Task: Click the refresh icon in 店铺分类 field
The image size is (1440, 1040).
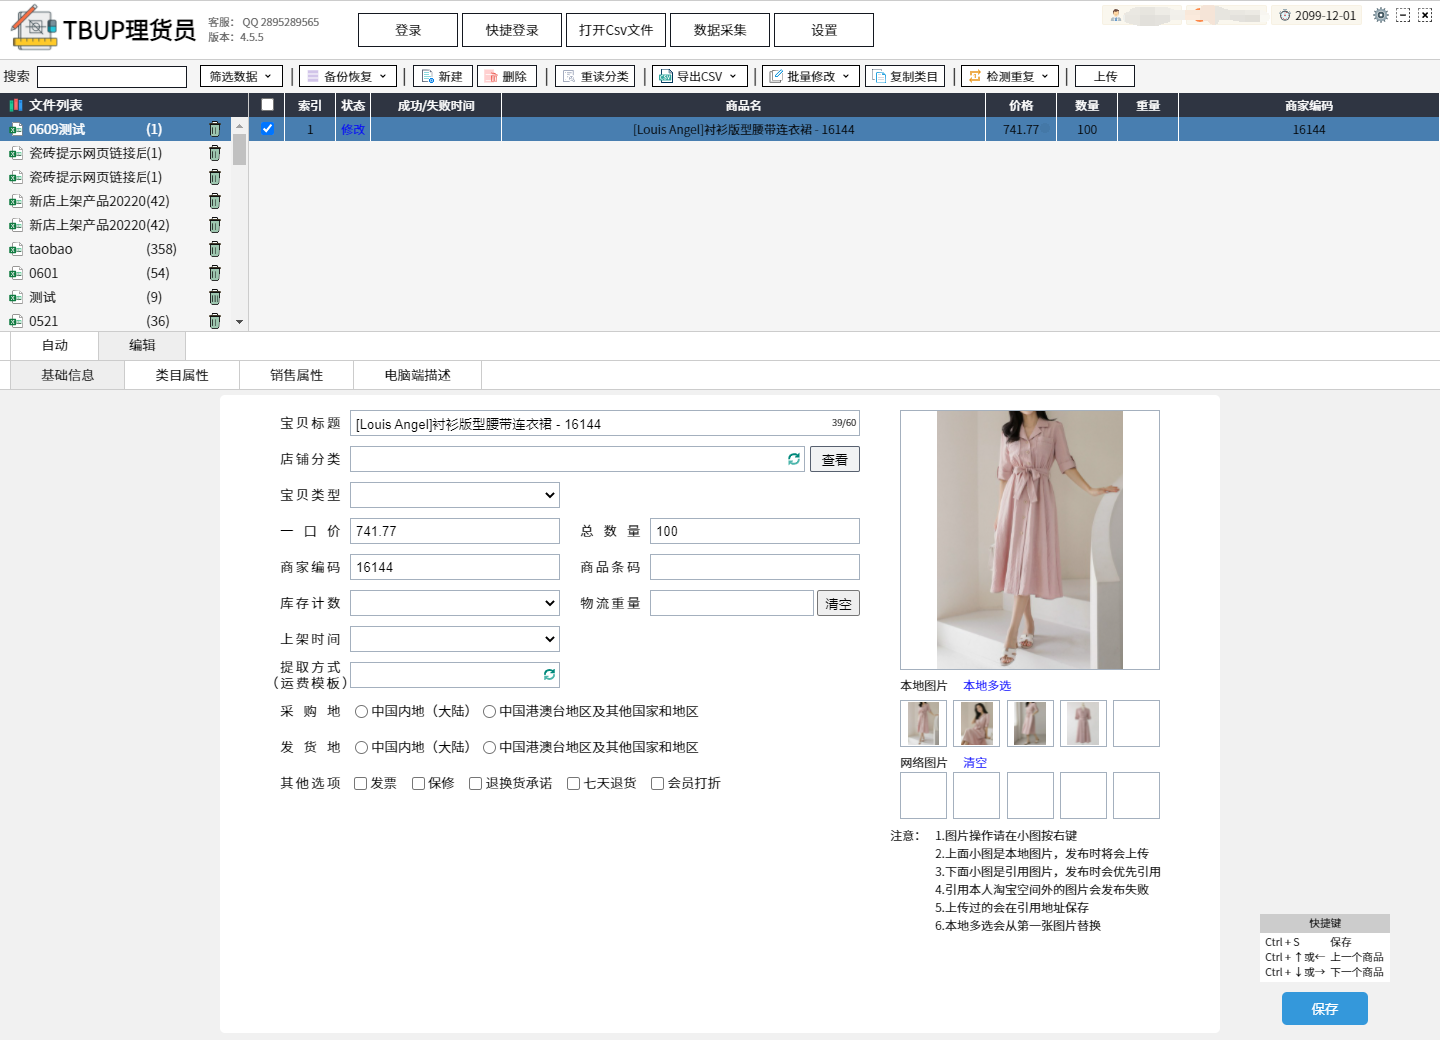Action: coord(794,459)
